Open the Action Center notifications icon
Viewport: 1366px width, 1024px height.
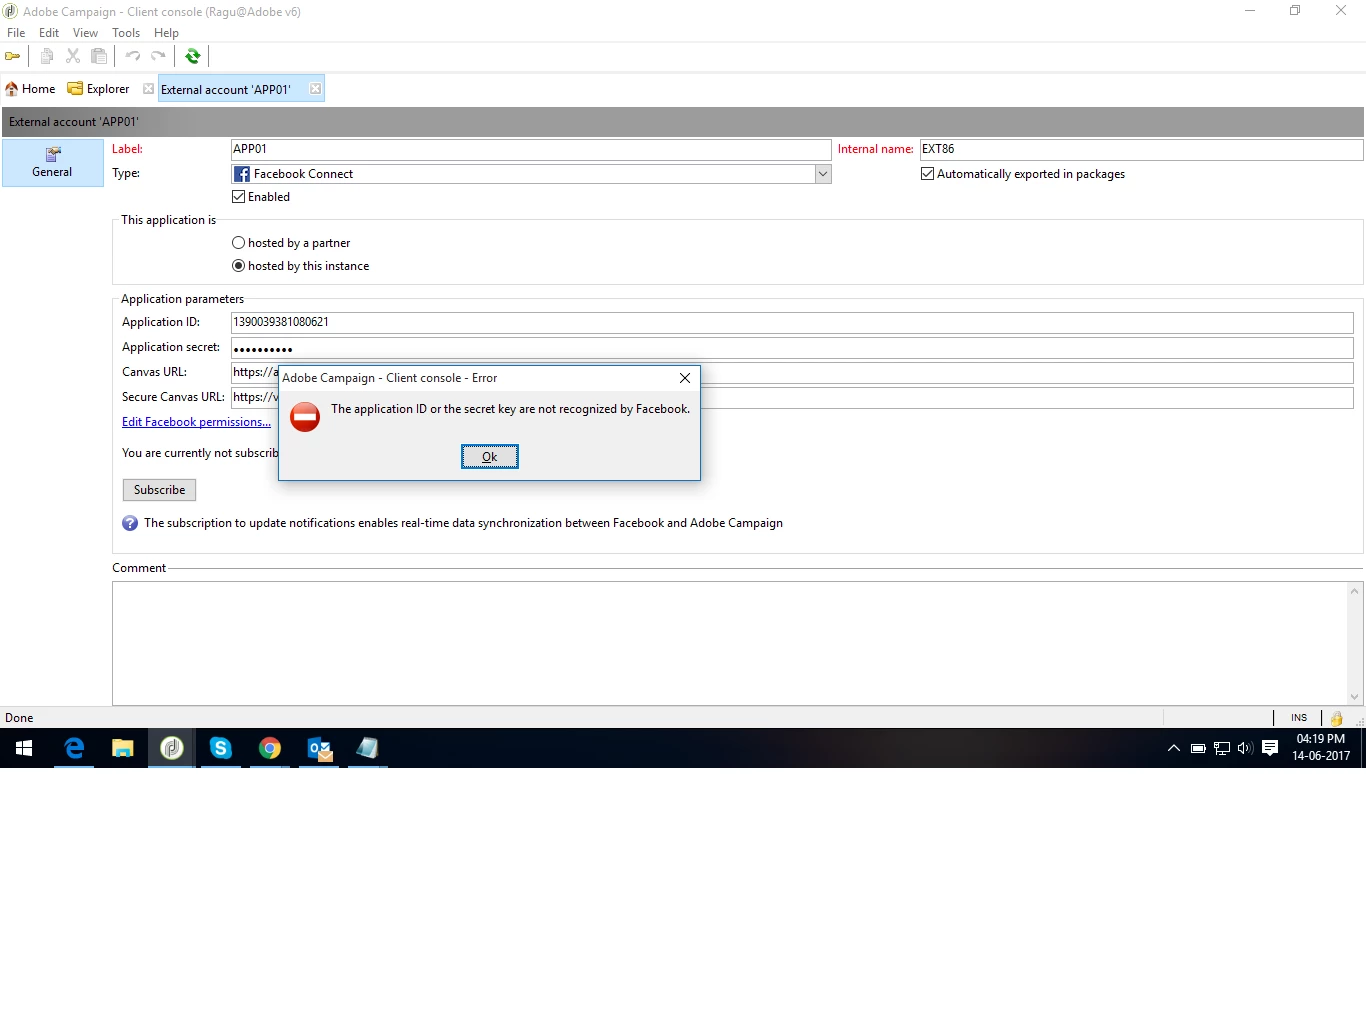tap(1270, 748)
